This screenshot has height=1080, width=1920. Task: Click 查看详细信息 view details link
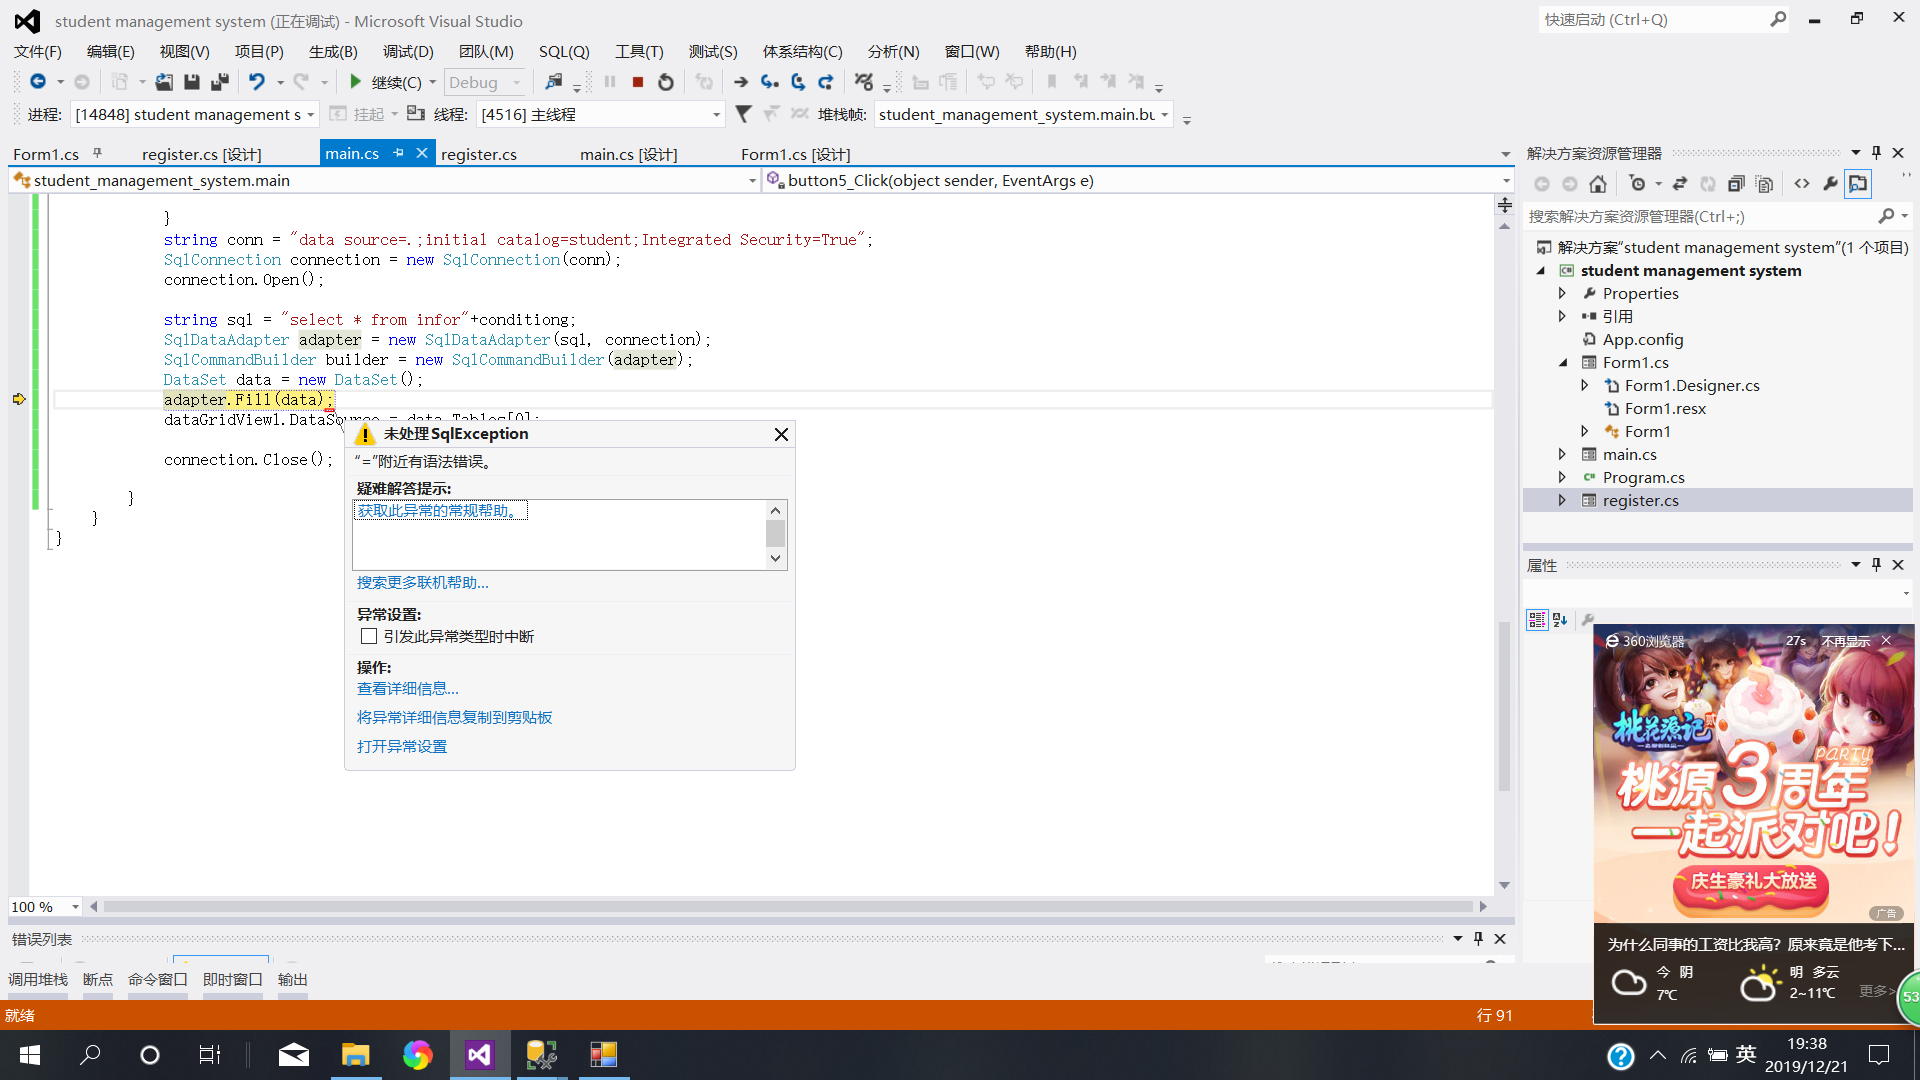pyautogui.click(x=408, y=689)
